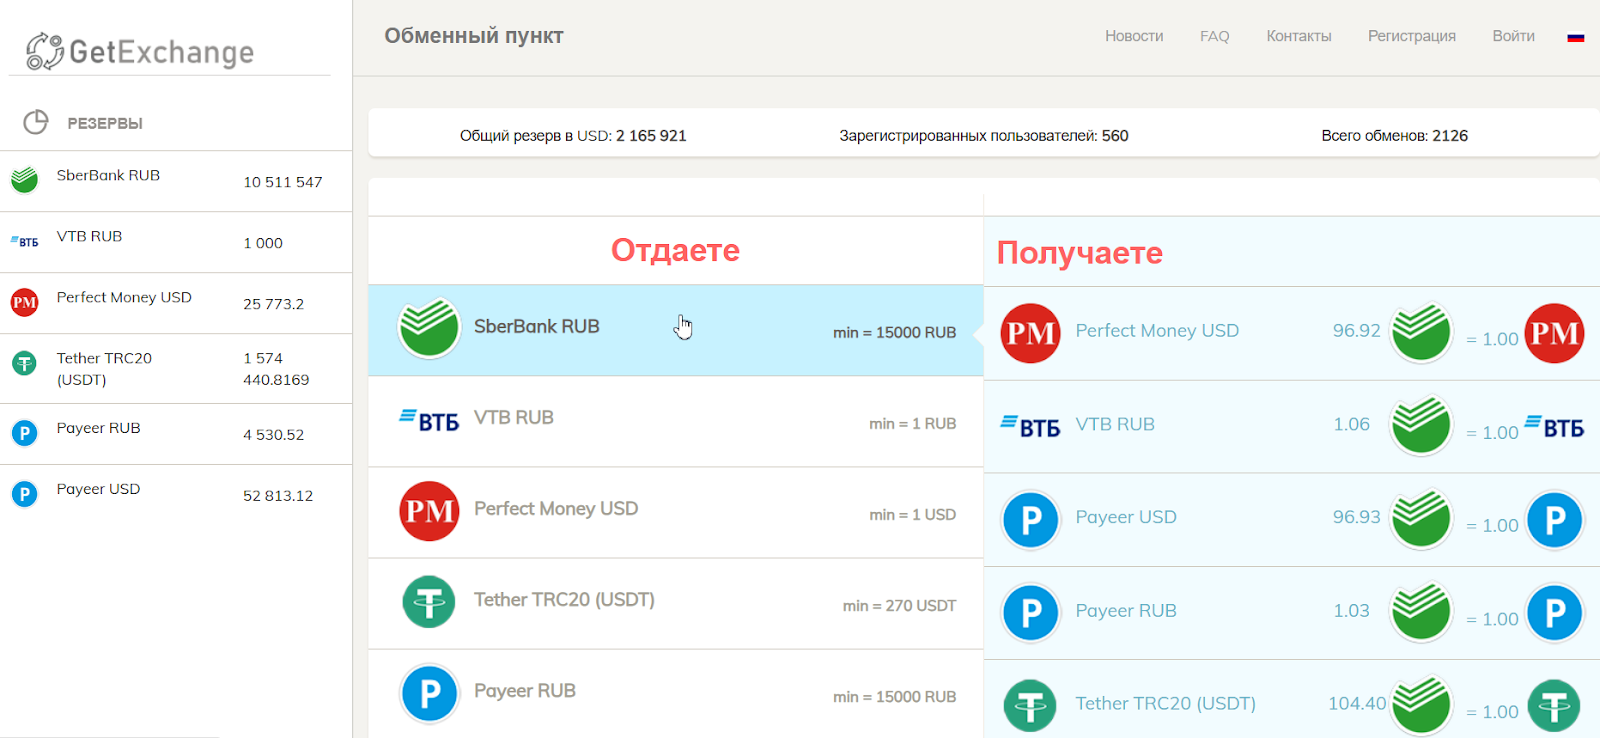Click the Получаете column heading
This screenshot has width=1600, height=738.
click(x=1079, y=253)
